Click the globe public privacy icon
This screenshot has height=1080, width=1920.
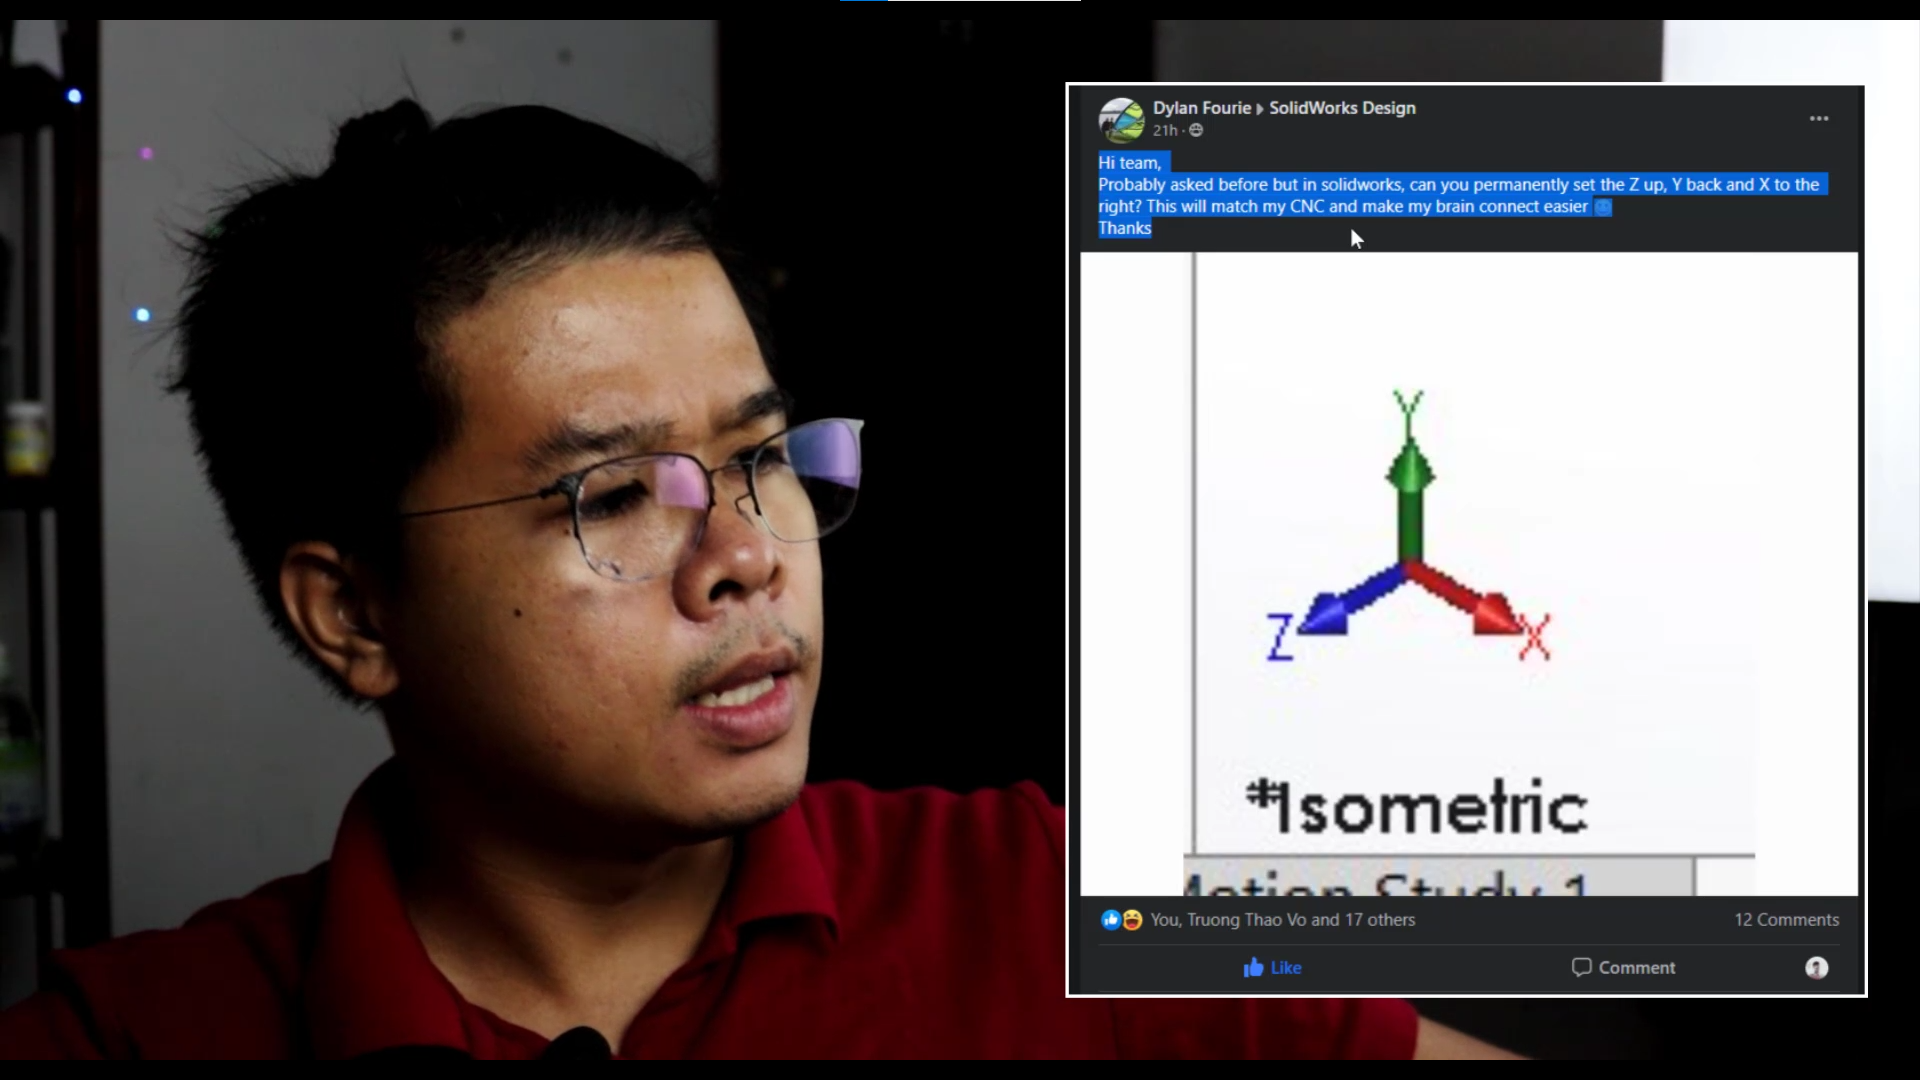tap(1196, 131)
